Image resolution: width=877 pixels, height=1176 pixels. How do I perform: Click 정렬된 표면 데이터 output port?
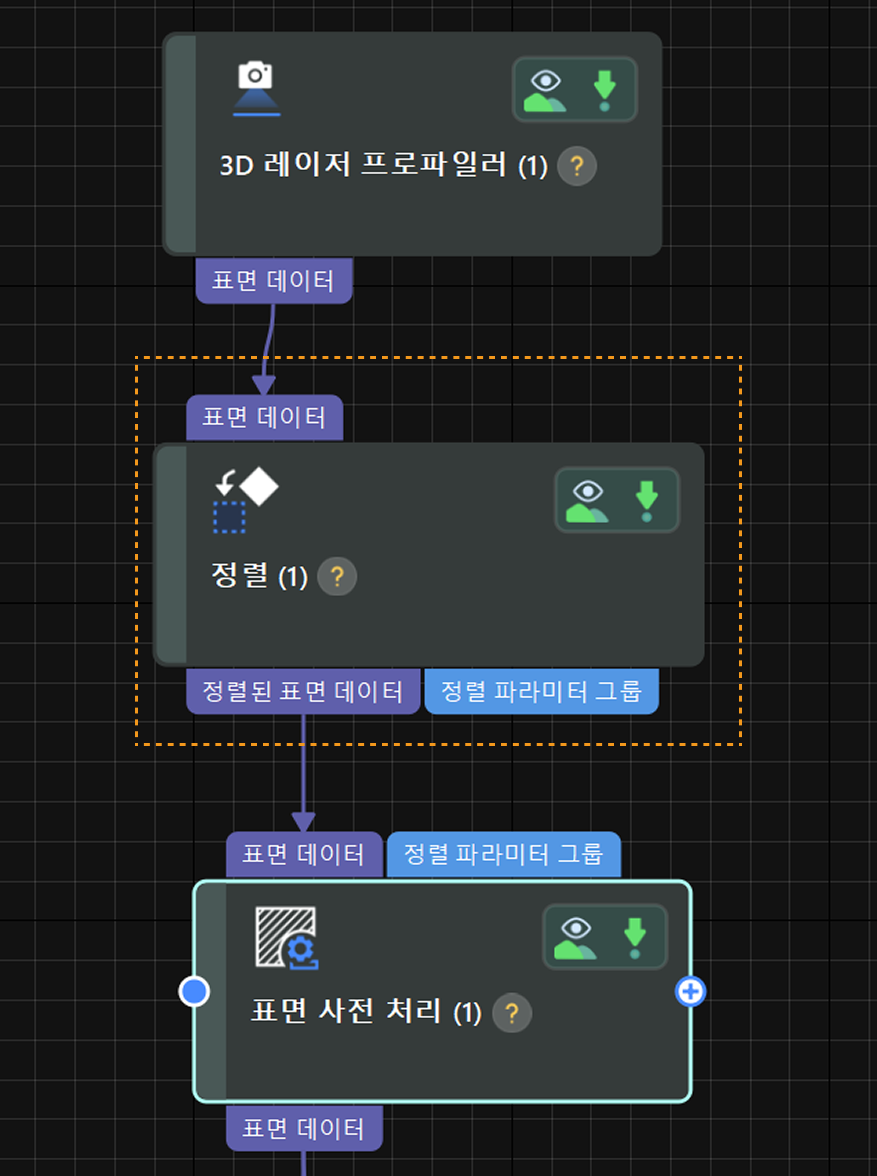(303, 692)
